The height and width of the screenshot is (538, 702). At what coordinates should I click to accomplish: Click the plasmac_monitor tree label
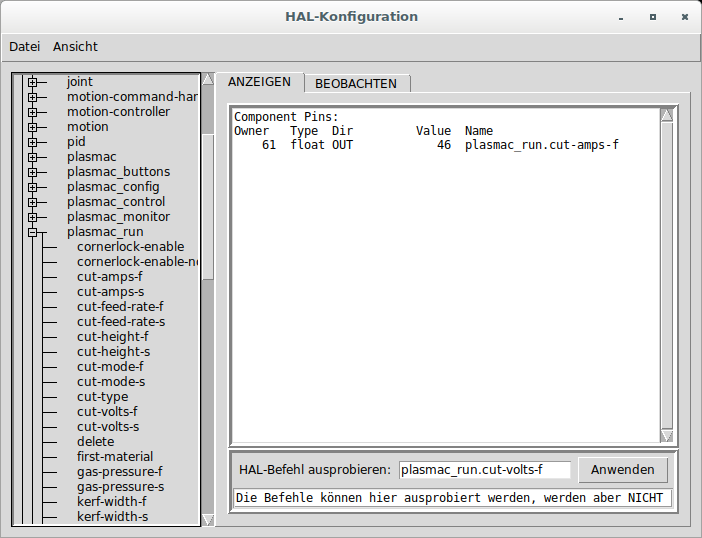click(118, 217)
